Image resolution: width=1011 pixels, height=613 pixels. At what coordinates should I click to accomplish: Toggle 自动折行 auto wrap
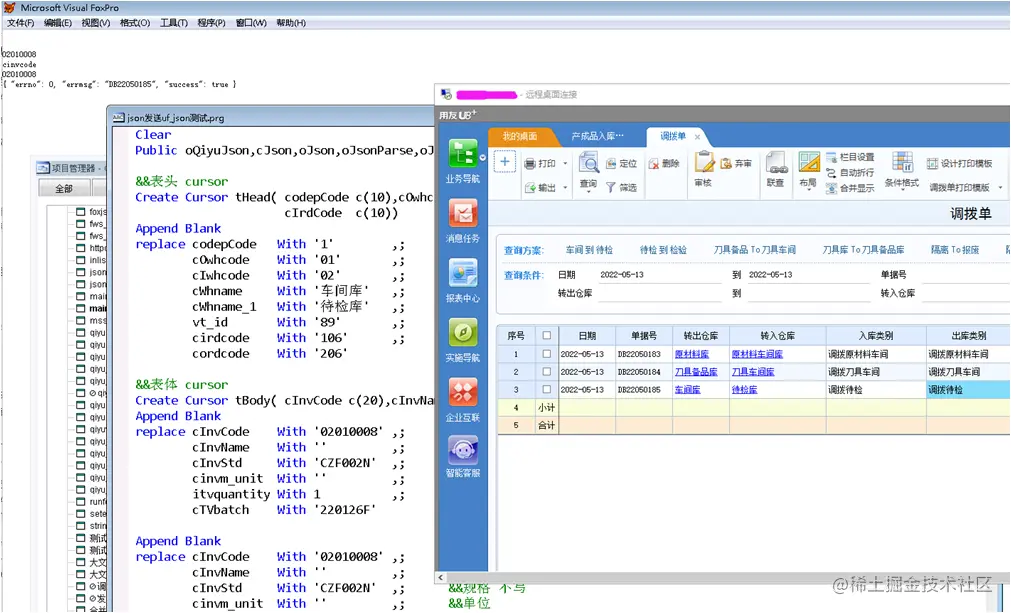(850, 173)
